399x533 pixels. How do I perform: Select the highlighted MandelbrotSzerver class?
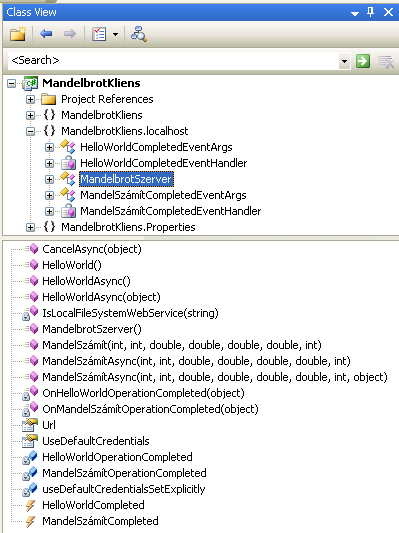126,179
